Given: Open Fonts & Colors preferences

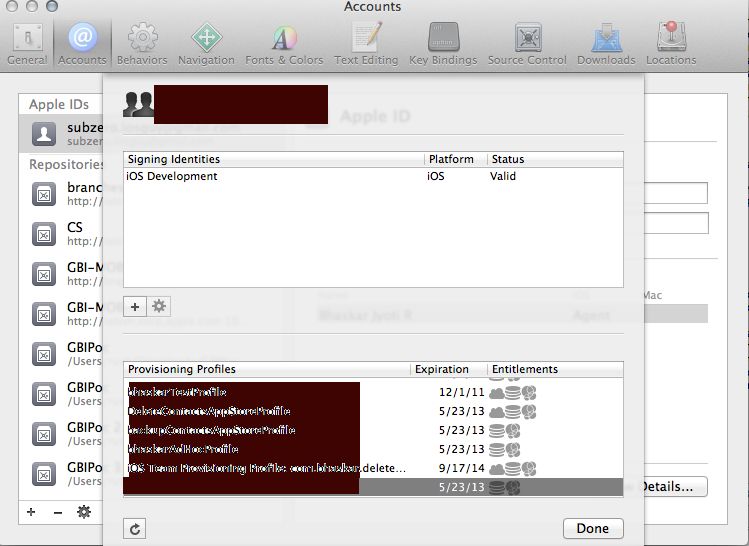Looking at the screenshot, I should (284, 44).
